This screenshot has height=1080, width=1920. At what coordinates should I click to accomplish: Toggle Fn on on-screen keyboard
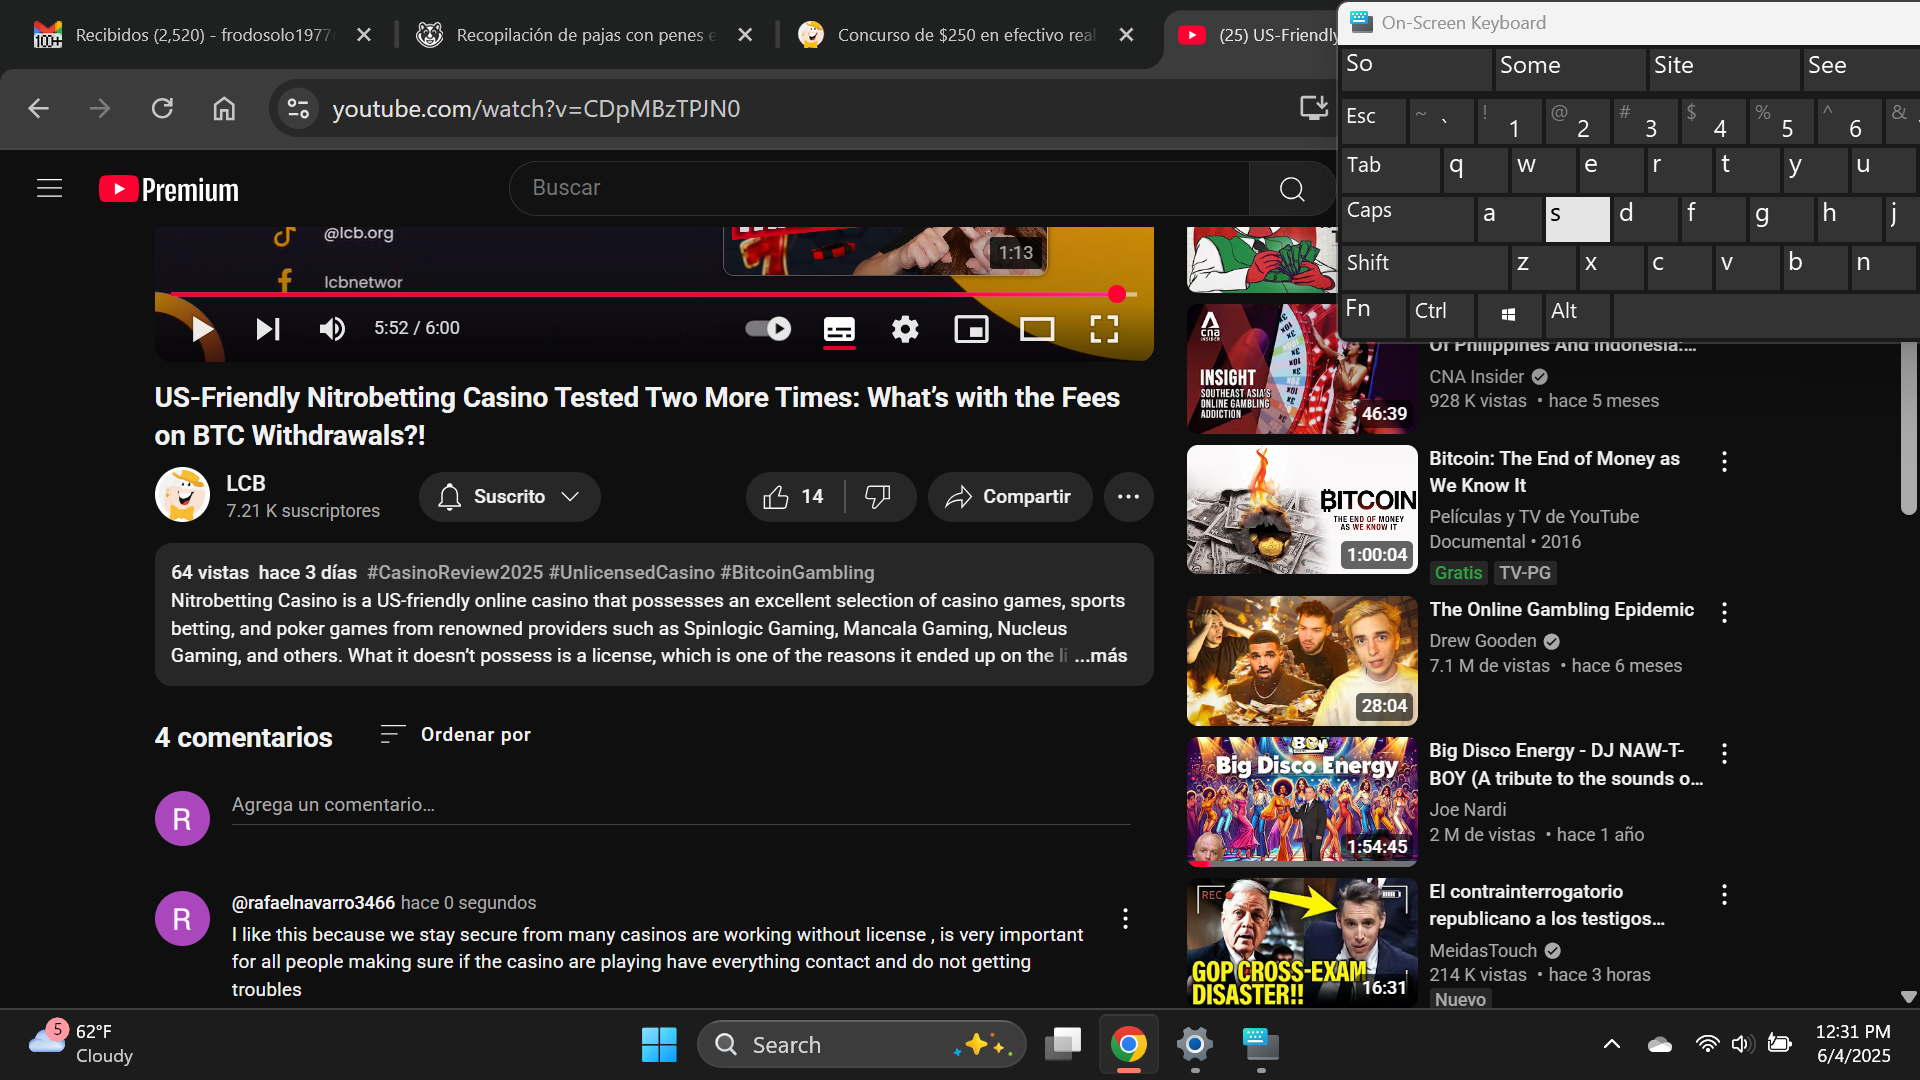pyautogui.click(x=1372, y=314)
